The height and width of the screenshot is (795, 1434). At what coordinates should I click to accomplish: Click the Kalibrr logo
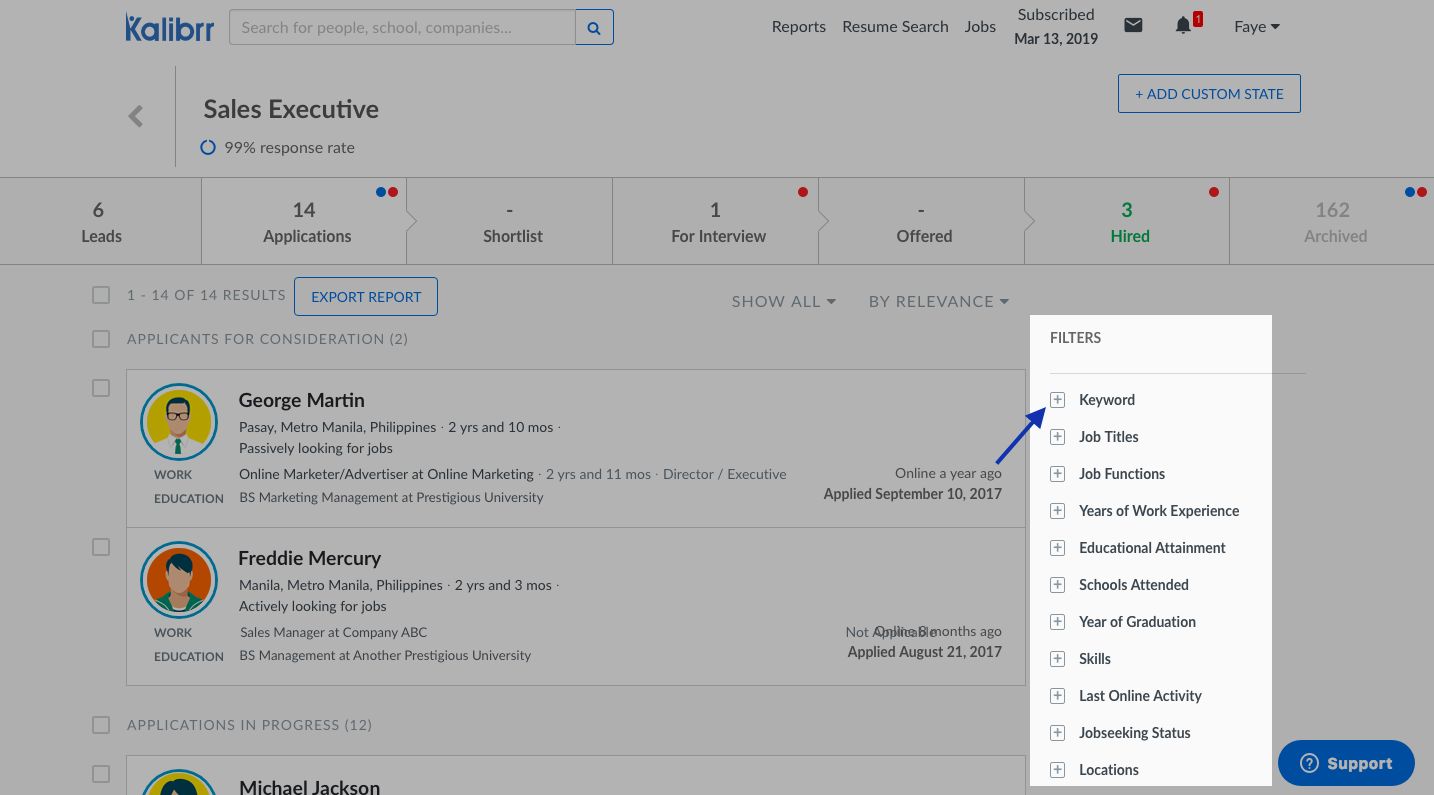[x=168, y=27]
